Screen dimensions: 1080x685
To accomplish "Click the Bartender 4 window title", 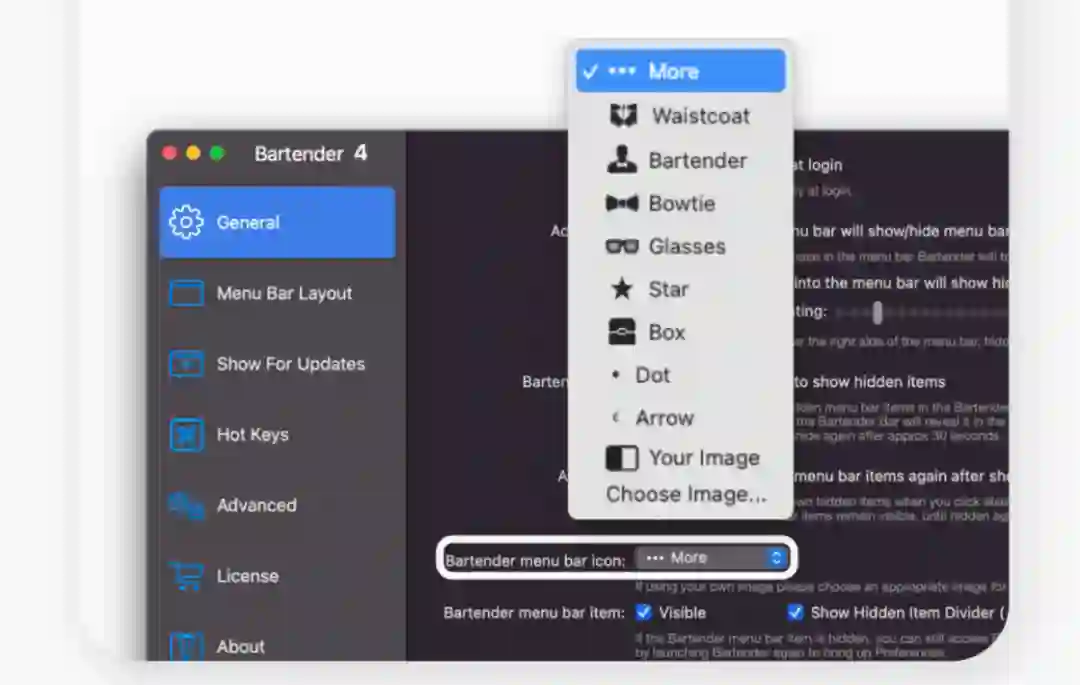I will 311,153.
